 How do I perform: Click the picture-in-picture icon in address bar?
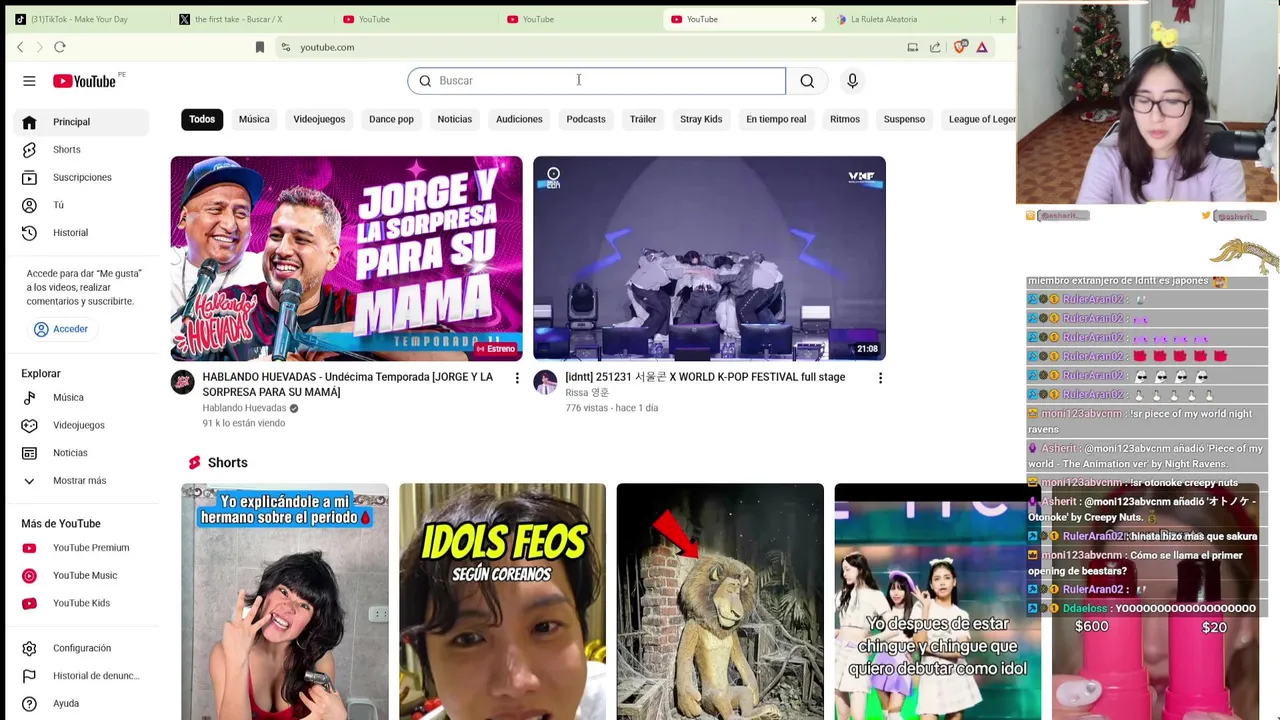913,47
